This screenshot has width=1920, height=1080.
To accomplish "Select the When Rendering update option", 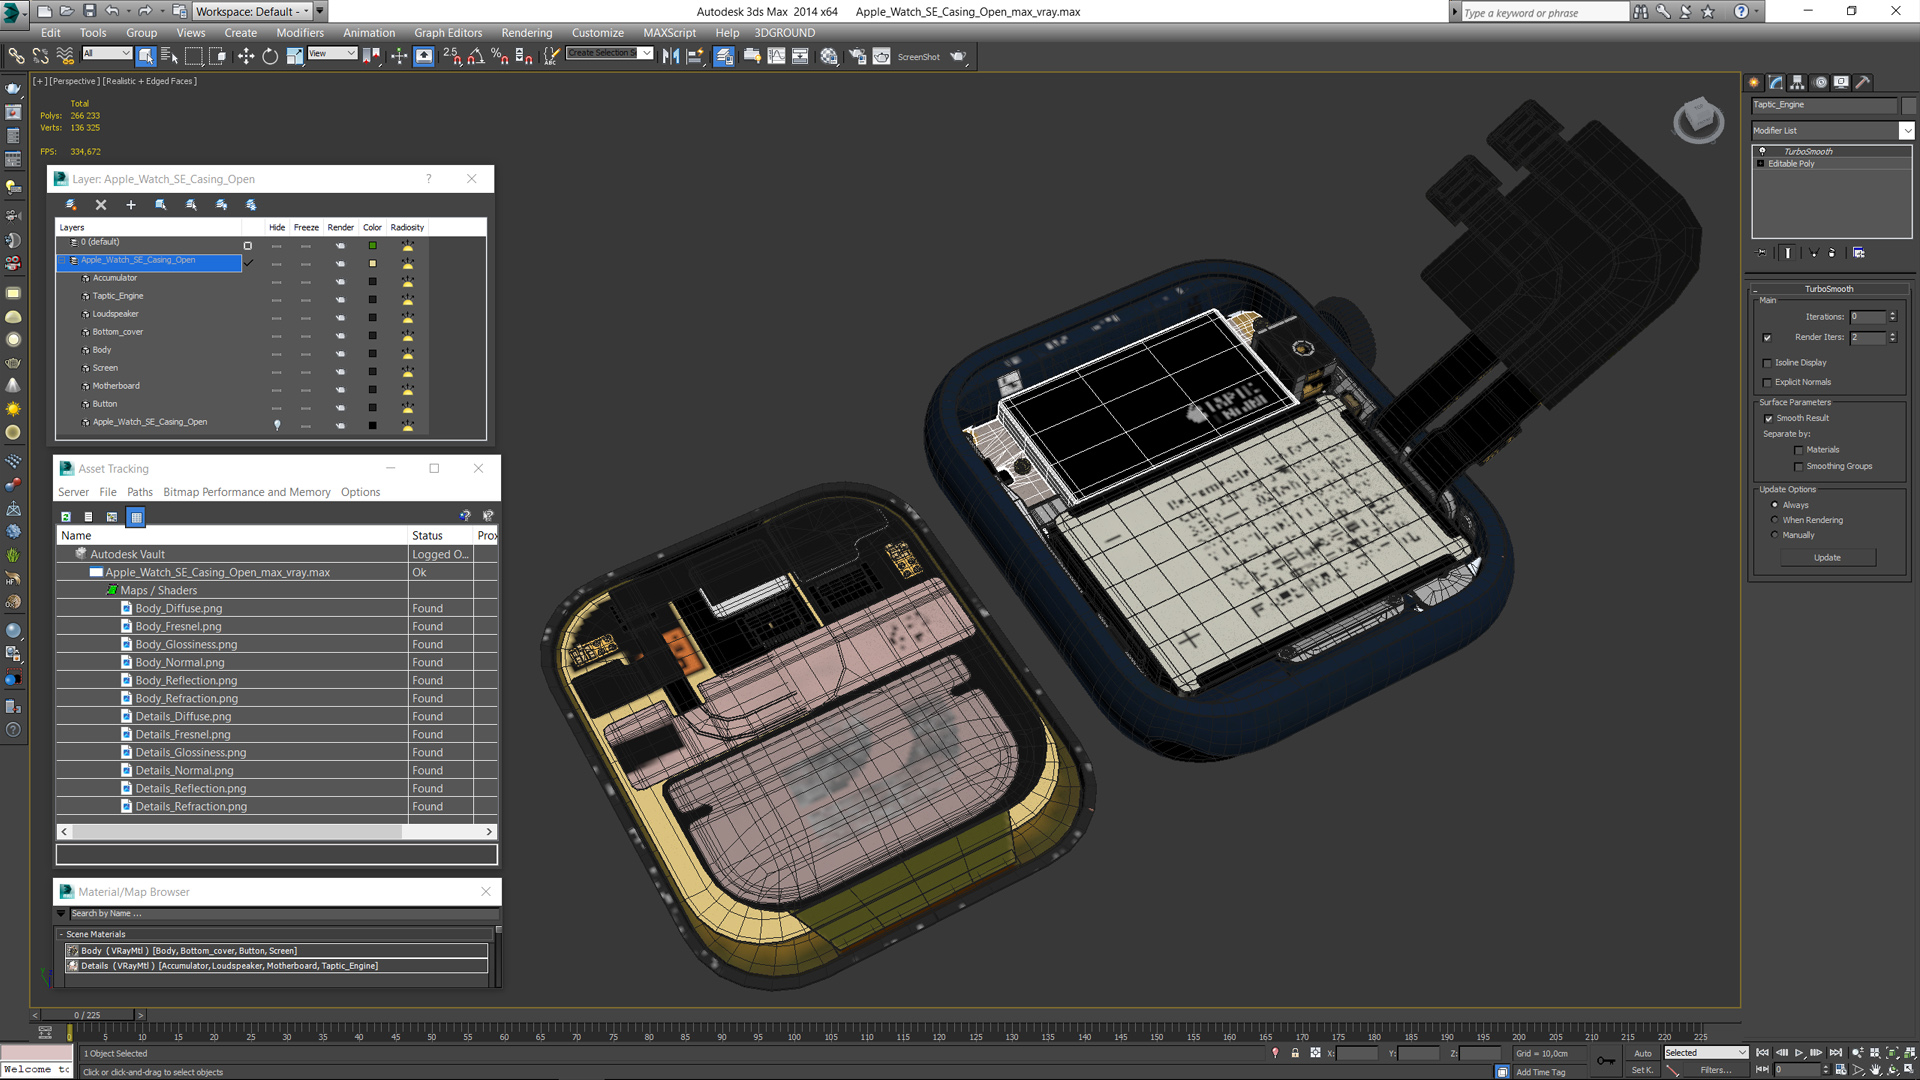I will point(1775,520).
